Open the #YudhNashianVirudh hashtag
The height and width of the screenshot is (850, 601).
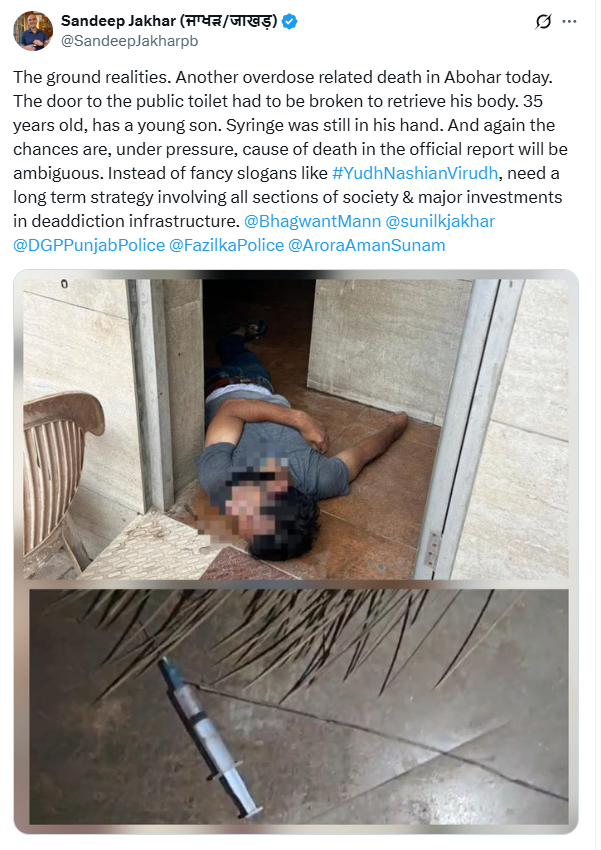415,173
